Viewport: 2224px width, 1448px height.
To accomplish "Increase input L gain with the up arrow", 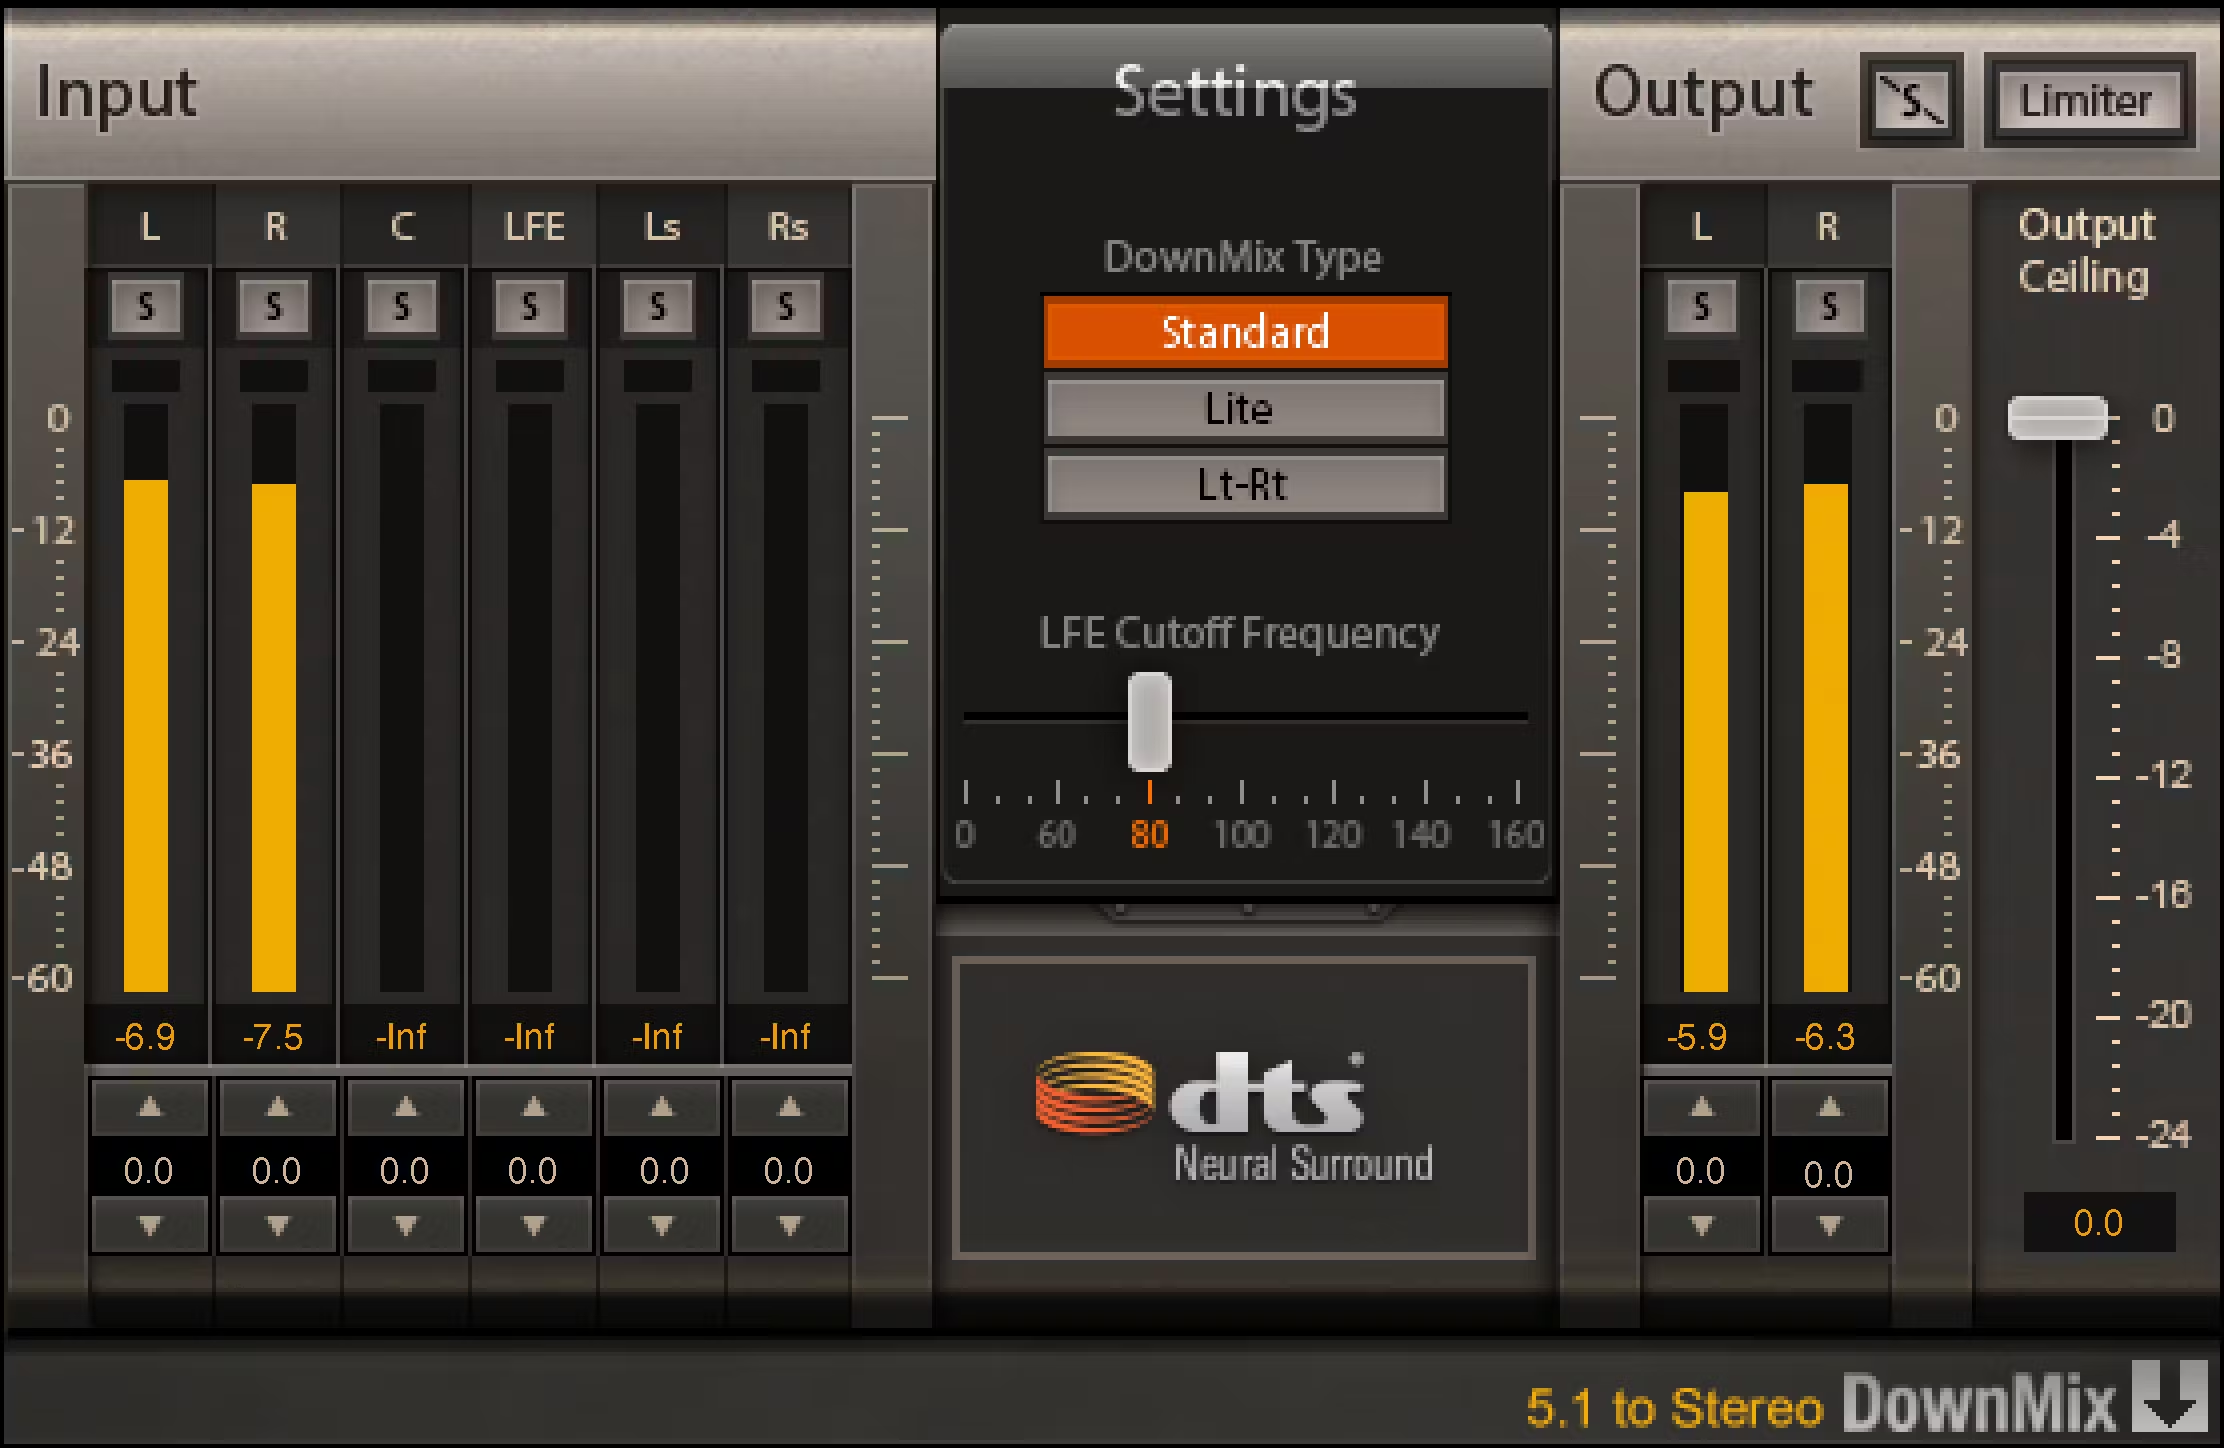I will click(x=148, y=1107).
